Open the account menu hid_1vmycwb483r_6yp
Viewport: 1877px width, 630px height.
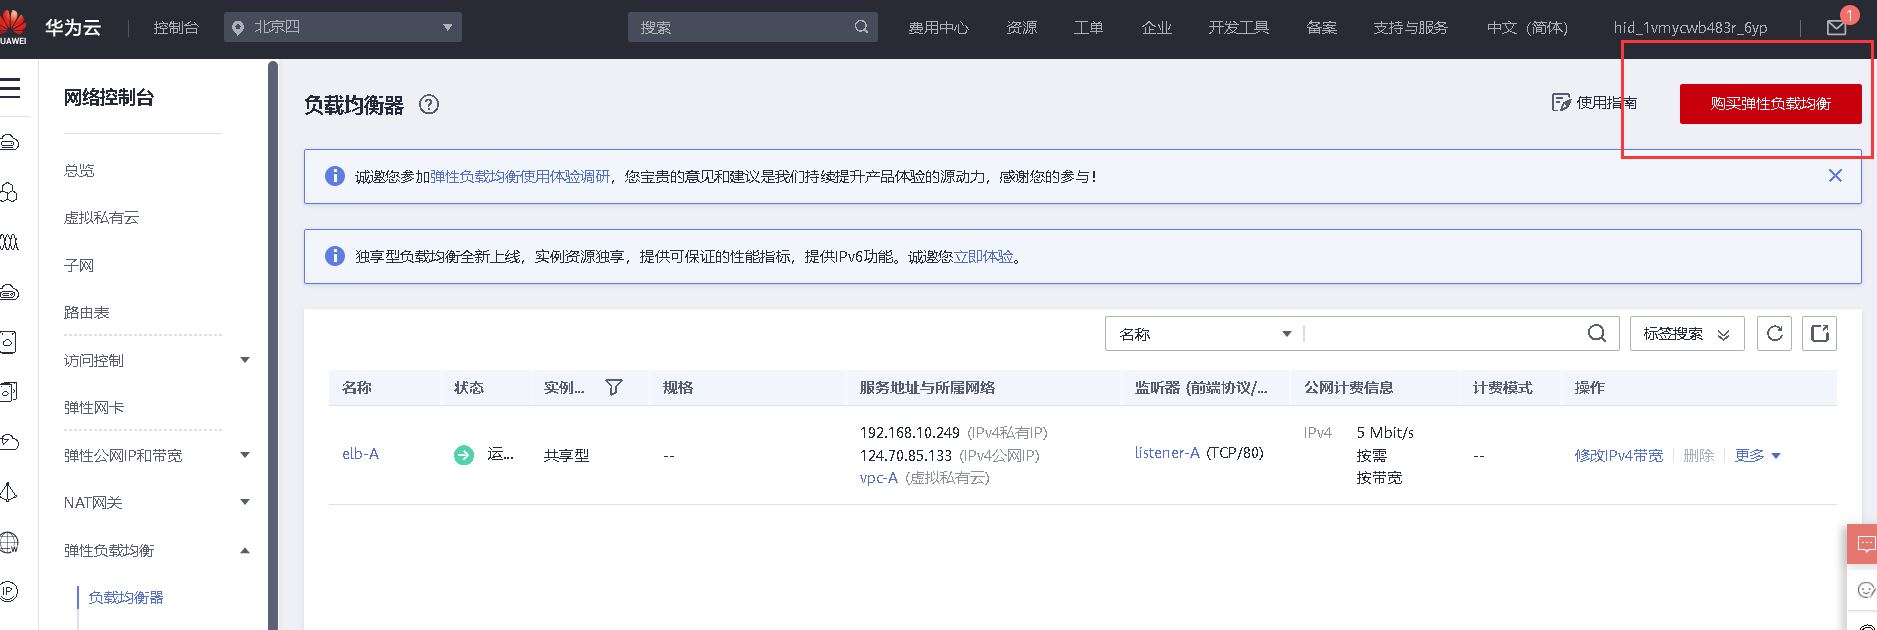[1690, 28]
